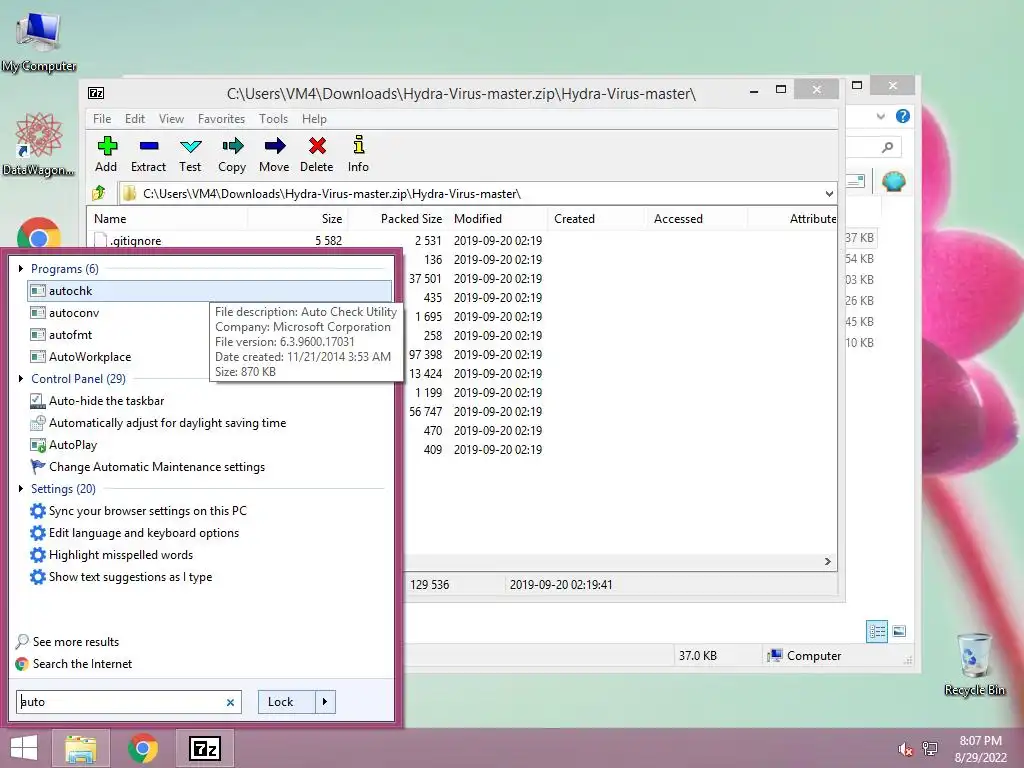
Task: Sort by the Name column header
Action: 167,219
